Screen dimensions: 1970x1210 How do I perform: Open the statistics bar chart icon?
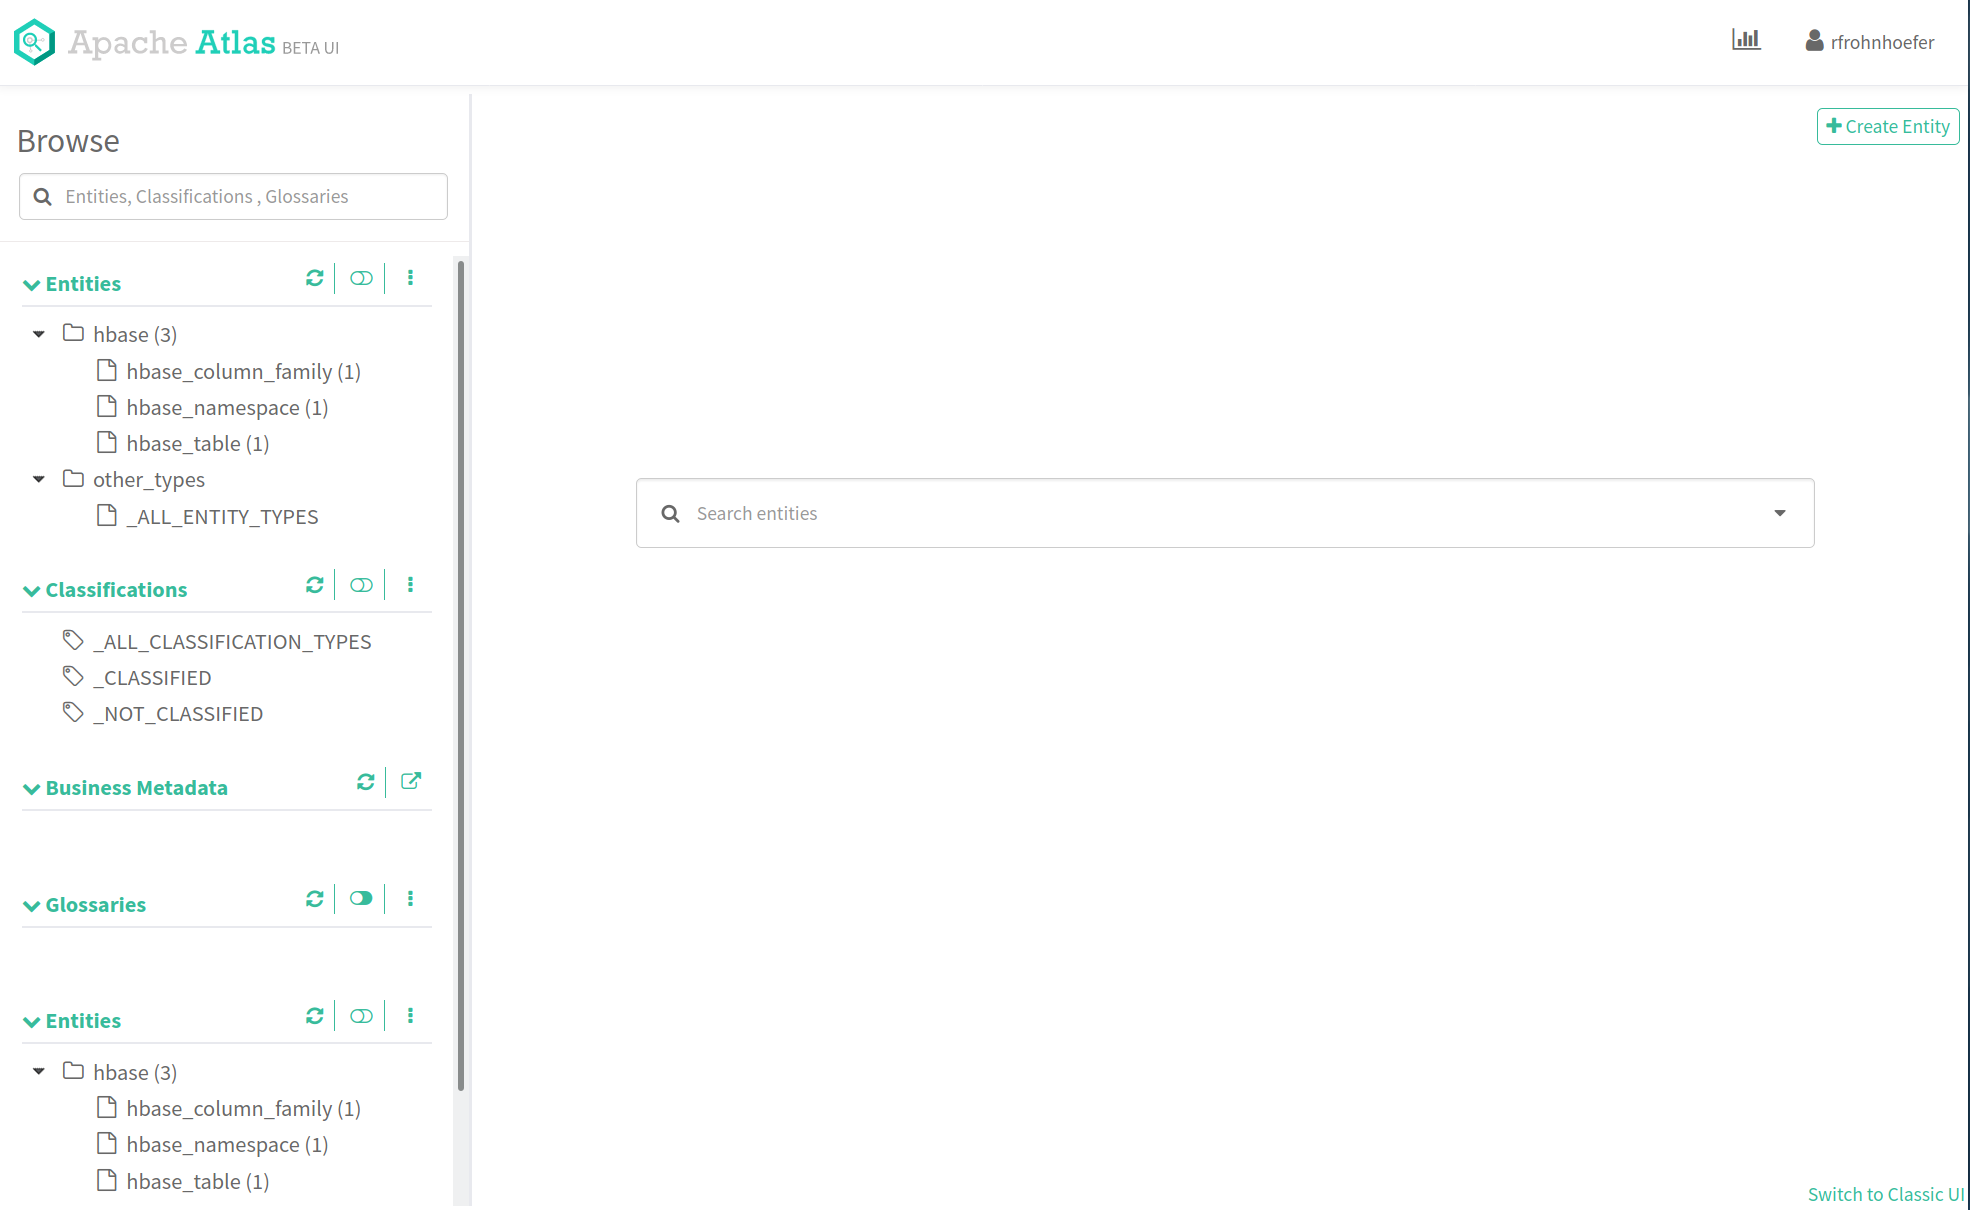[1746, 40]
